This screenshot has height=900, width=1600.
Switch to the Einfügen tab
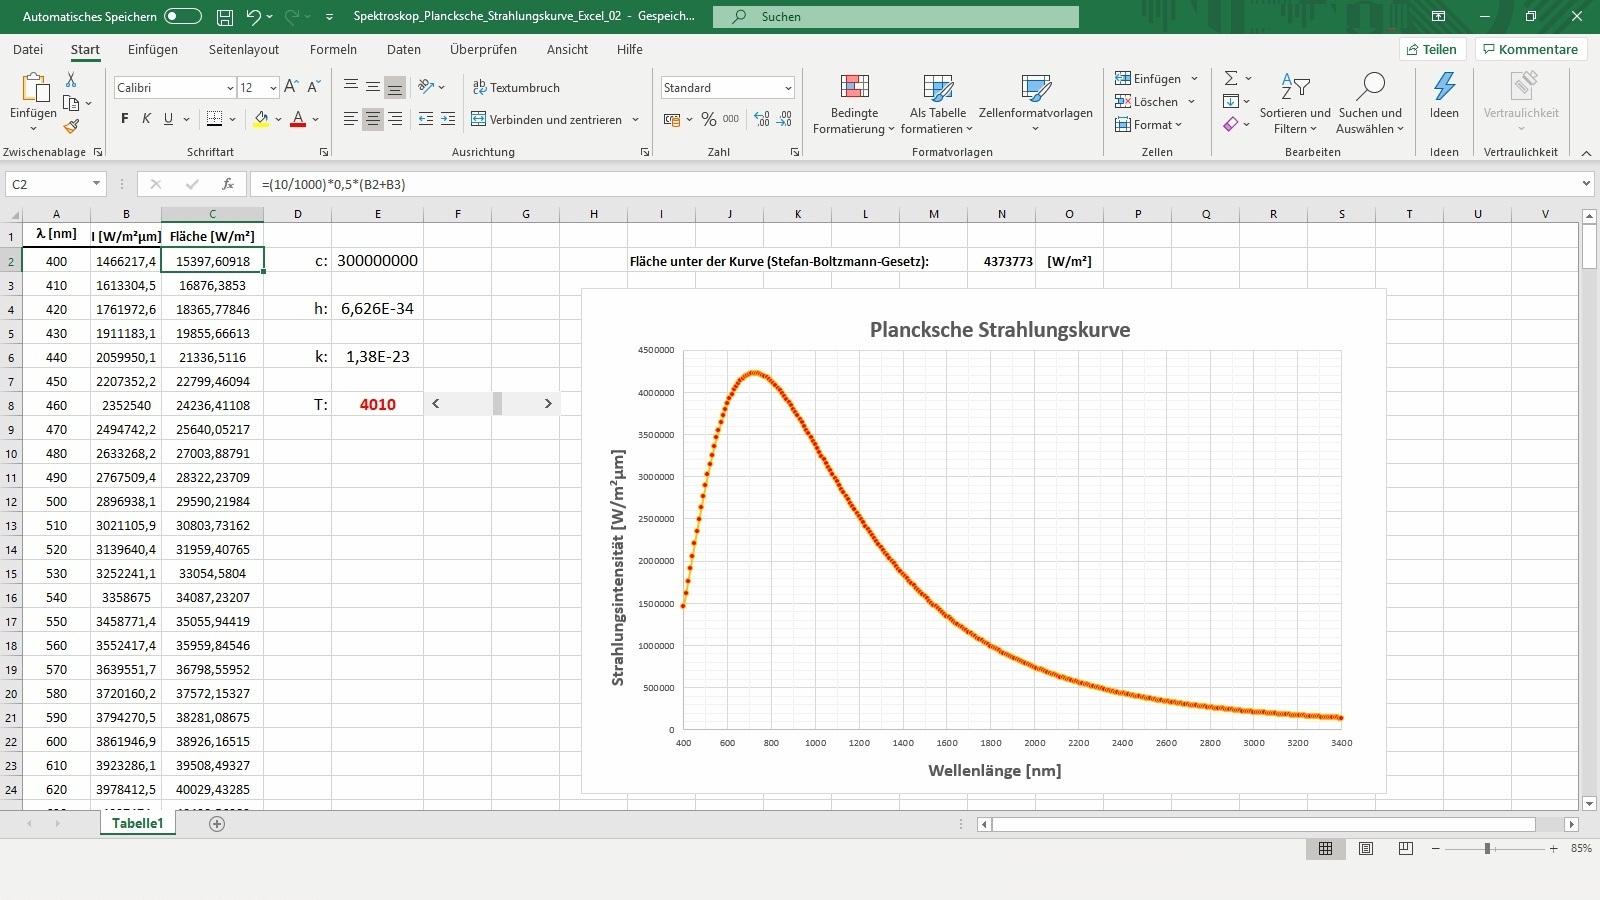(x=153, y=49)
